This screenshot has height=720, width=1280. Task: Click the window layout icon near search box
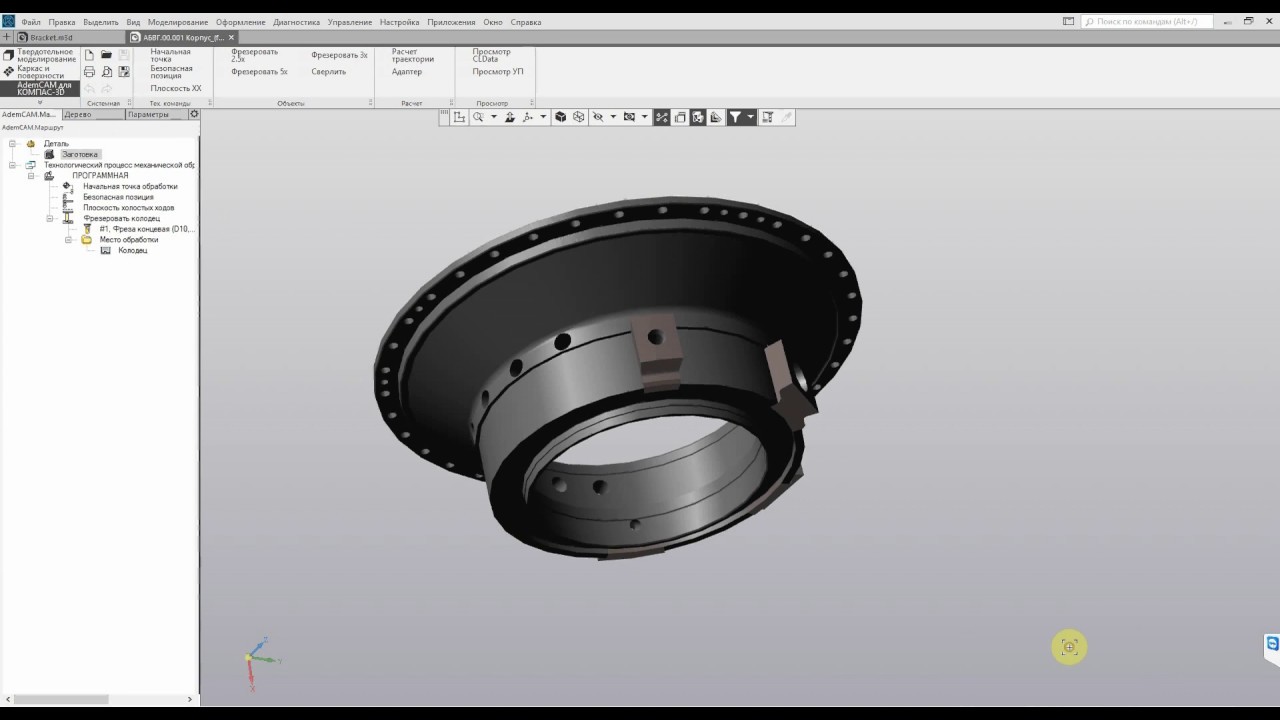(1068, 21)
